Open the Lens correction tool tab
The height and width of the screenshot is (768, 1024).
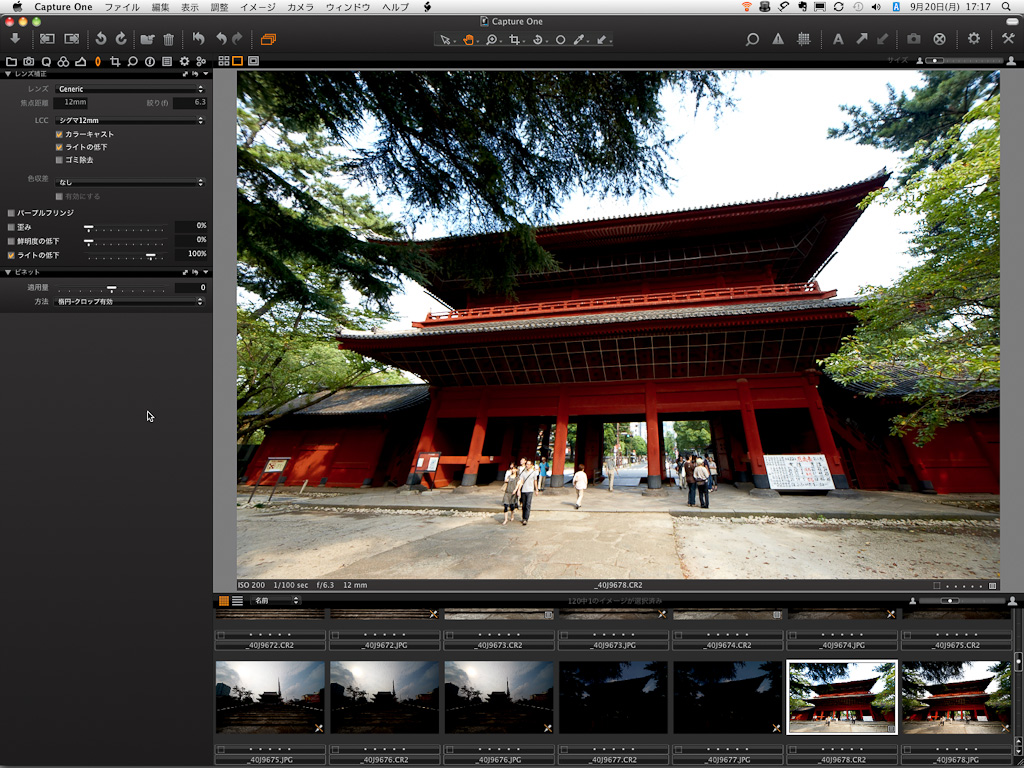(x=97, y=62)
